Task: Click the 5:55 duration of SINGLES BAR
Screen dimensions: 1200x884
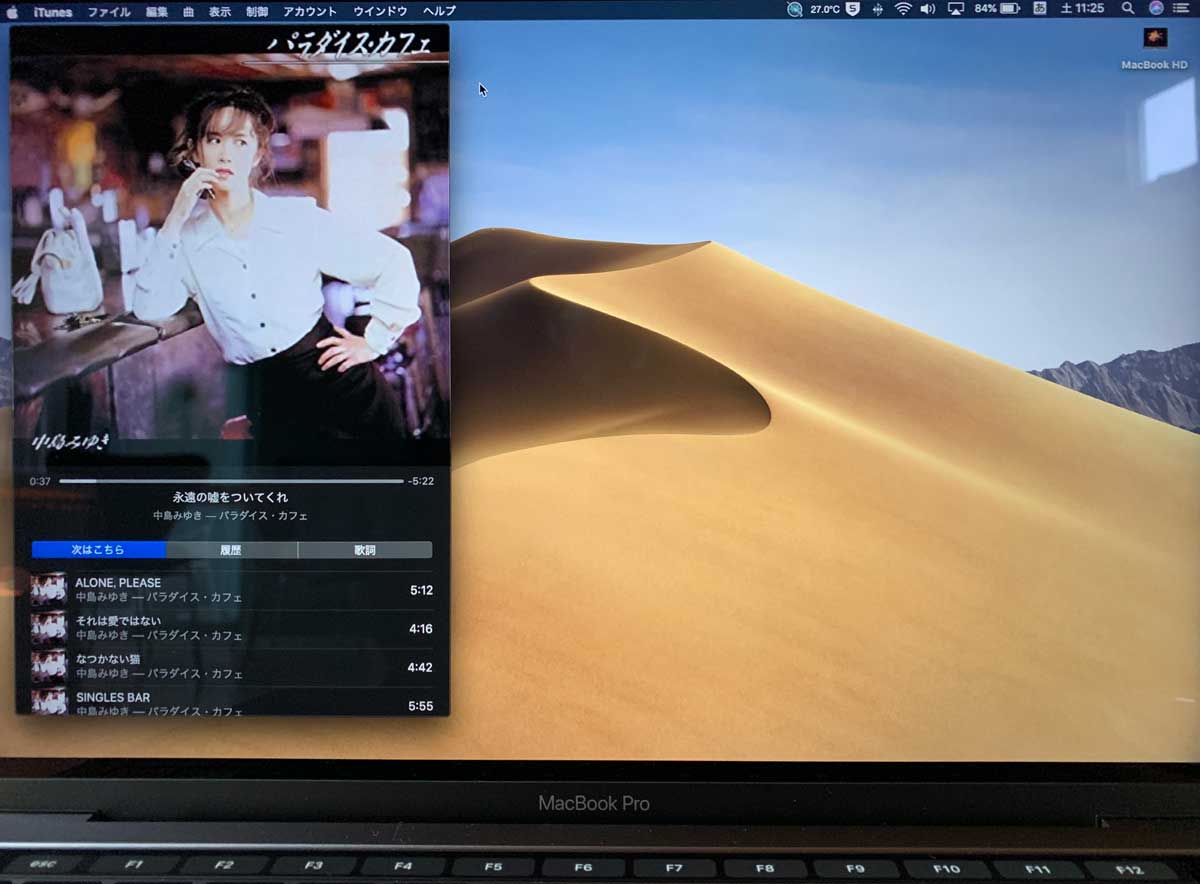Action: (x=421, y=706)
